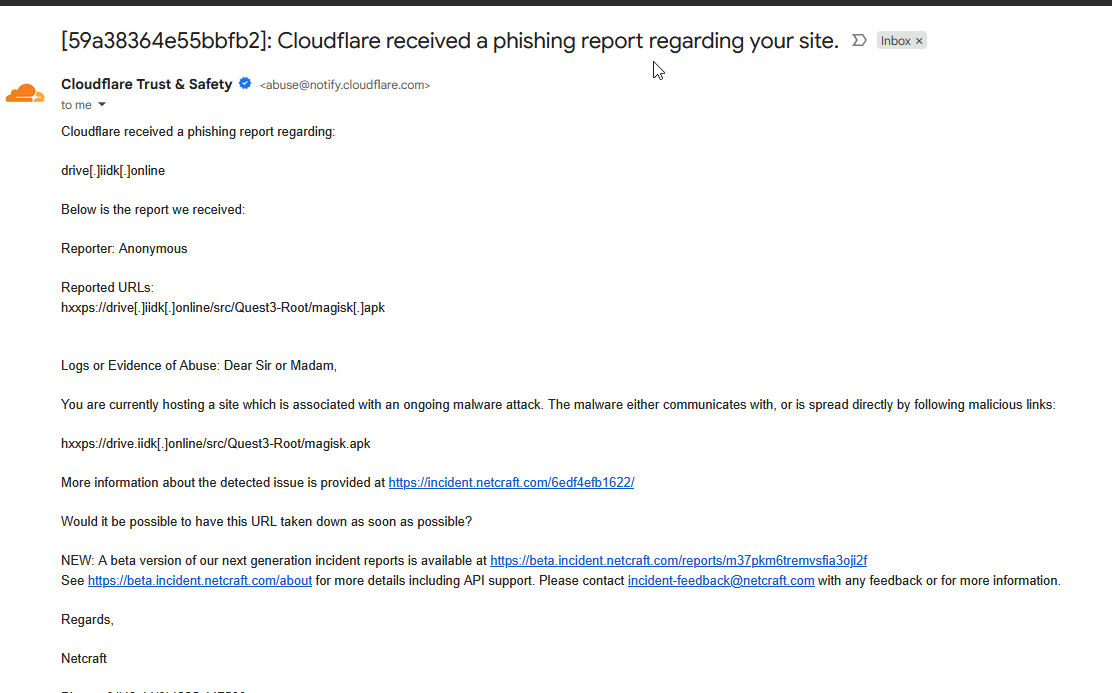Remove the Inbox label with its x
This screenshot has height=693, width=1112.
pos(919,41)
